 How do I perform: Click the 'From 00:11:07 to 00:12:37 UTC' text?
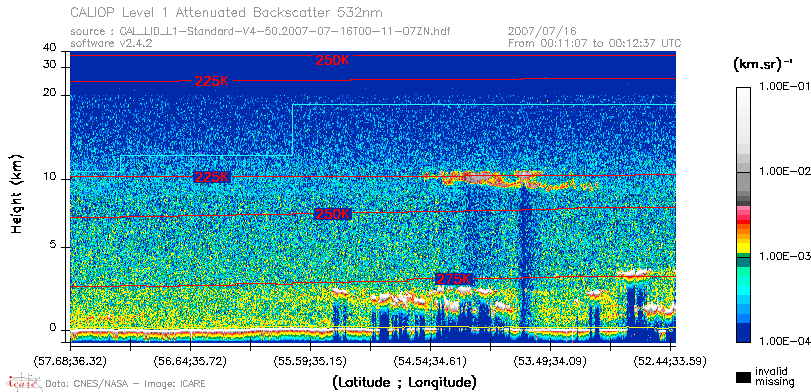(595, 43)
